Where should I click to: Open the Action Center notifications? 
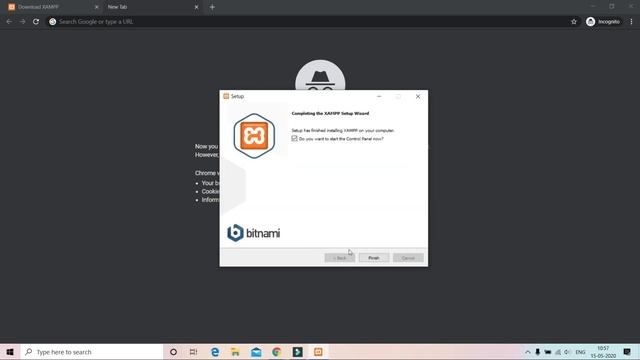coord(627,352)
